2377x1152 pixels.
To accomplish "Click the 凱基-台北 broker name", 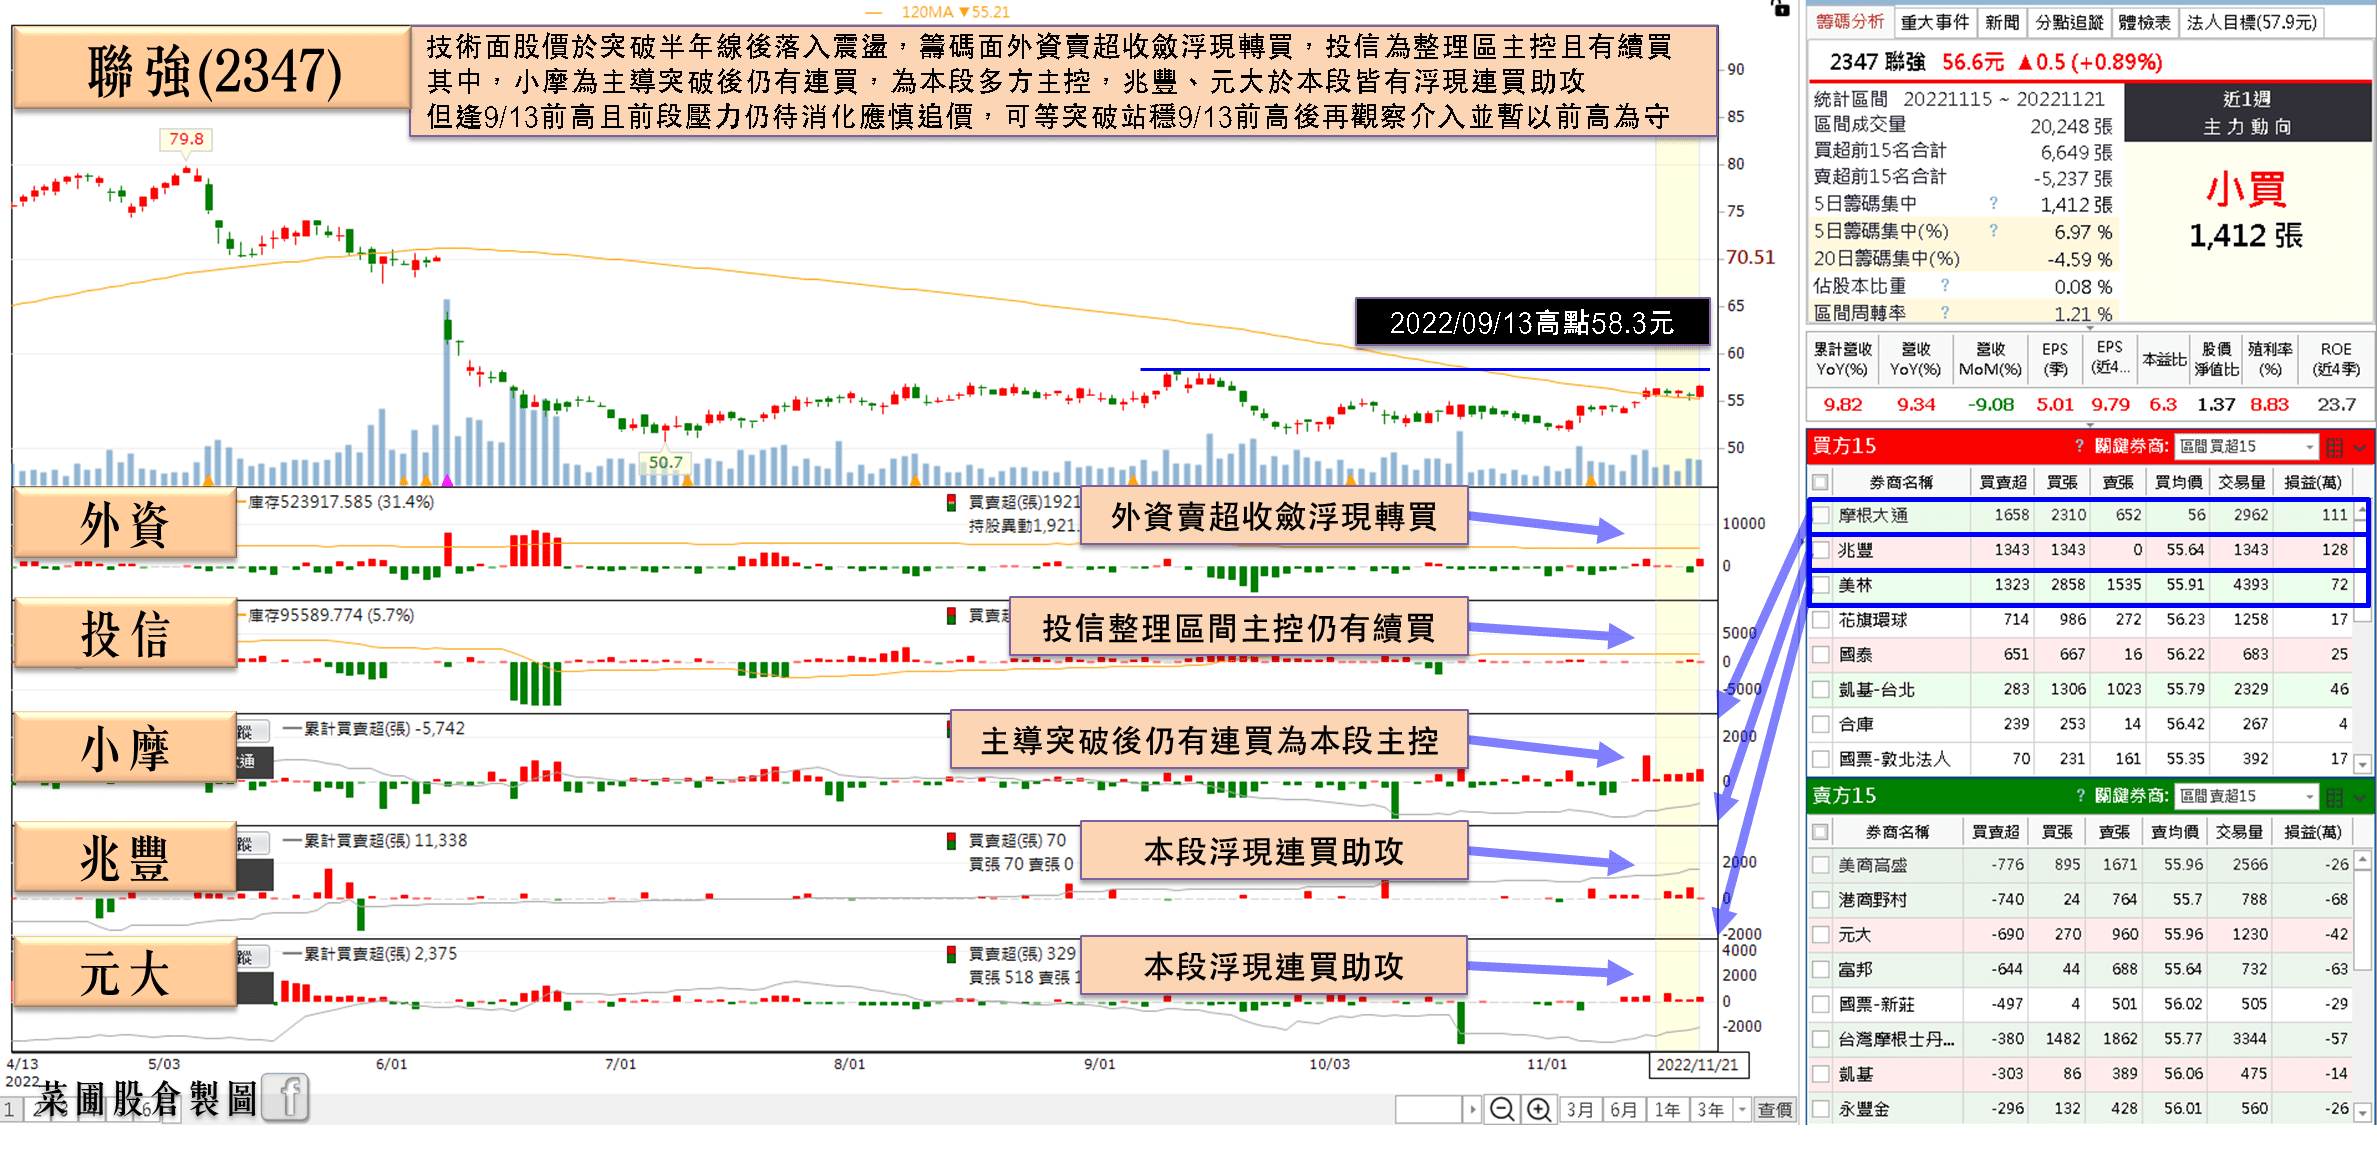I will point(1876,690).
